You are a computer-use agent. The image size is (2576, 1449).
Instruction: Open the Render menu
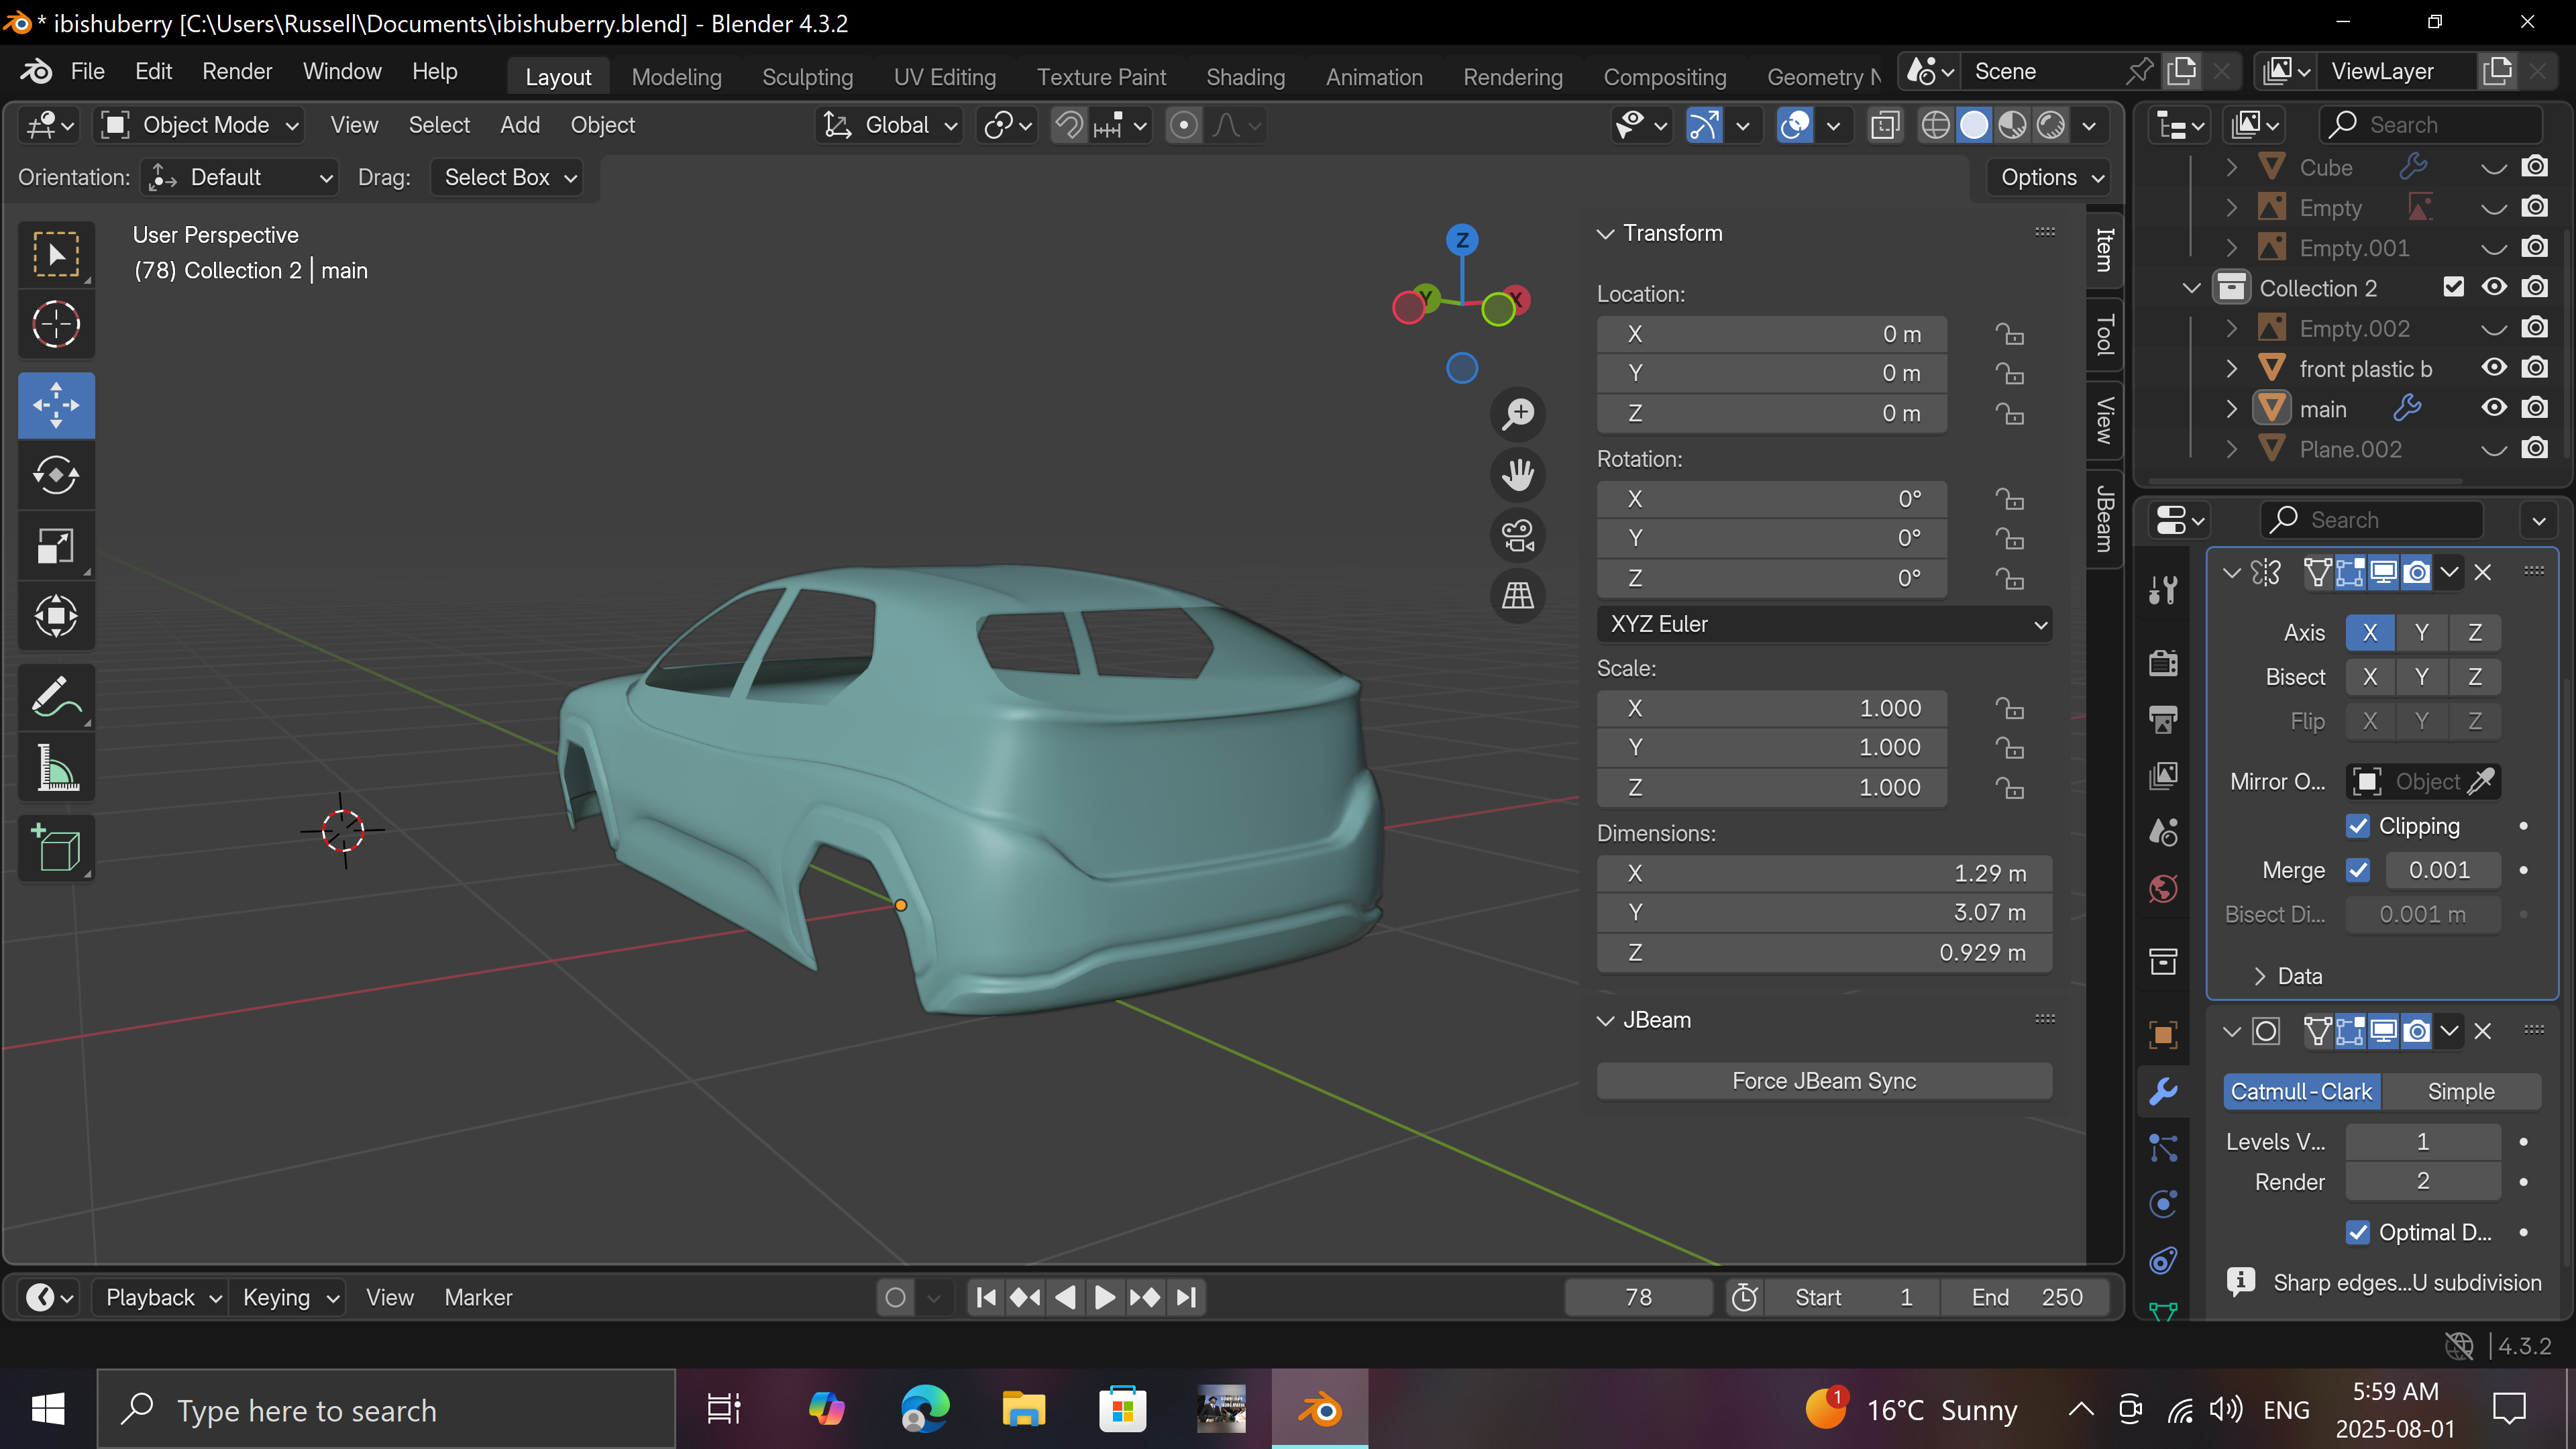pyautogui.click(x=237, y=72)
